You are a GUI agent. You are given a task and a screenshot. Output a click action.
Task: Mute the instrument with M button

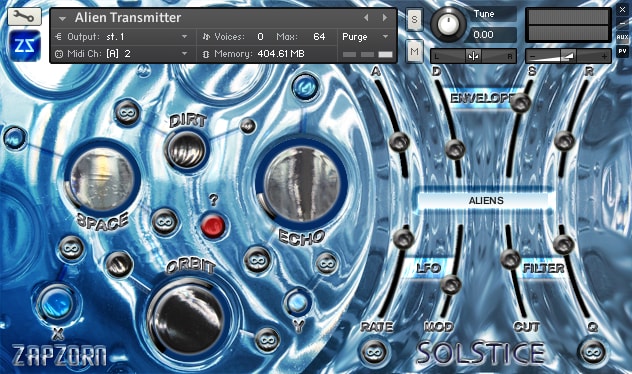point(414,52)
